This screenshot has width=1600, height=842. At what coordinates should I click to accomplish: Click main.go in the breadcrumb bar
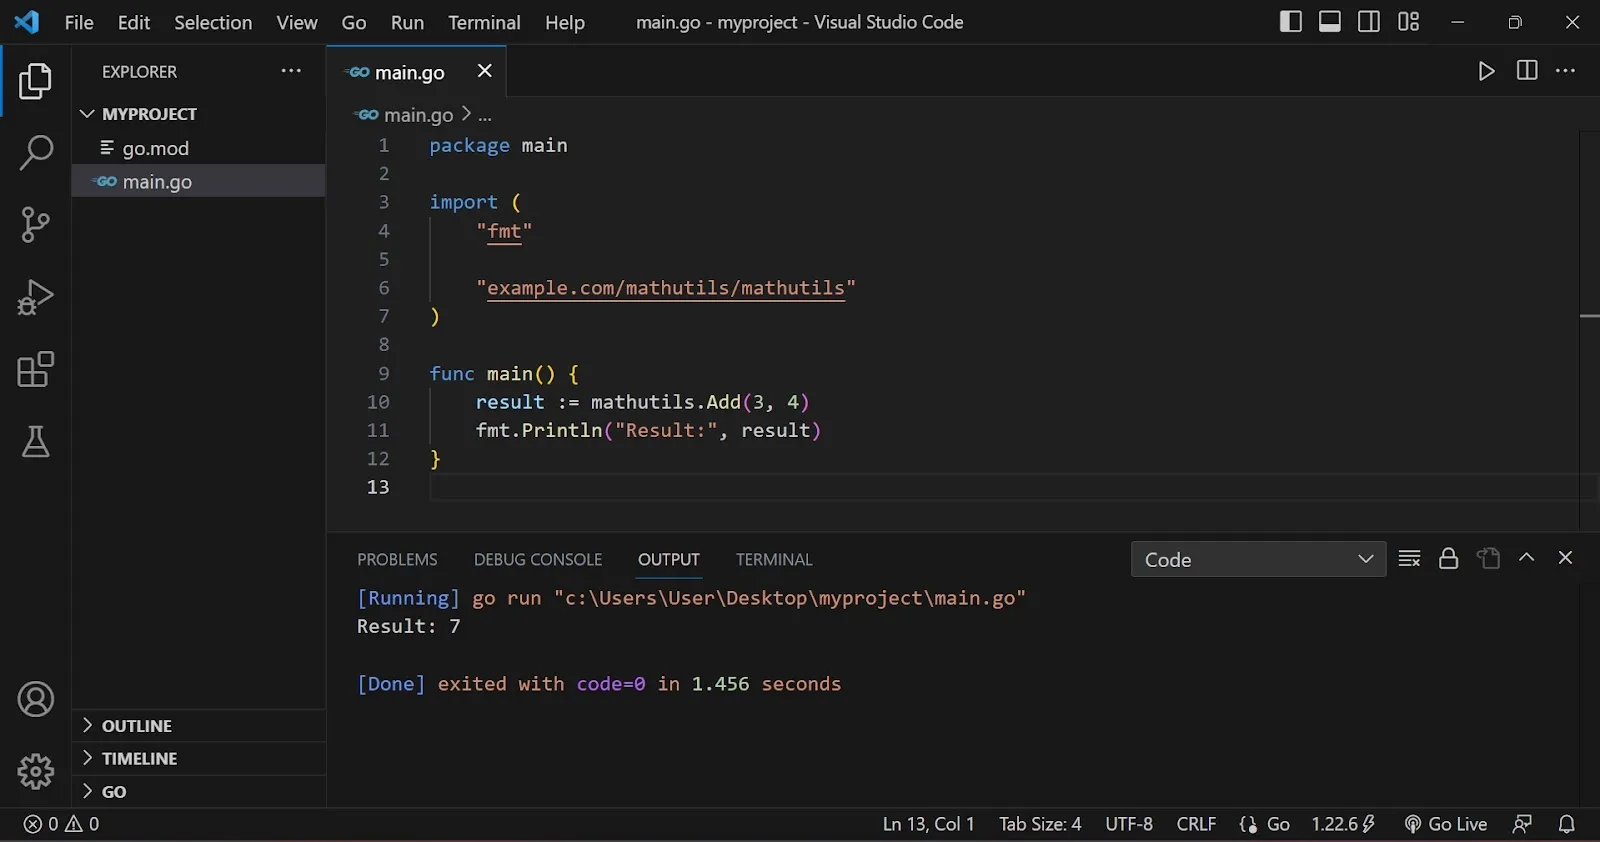pos(418,115)
